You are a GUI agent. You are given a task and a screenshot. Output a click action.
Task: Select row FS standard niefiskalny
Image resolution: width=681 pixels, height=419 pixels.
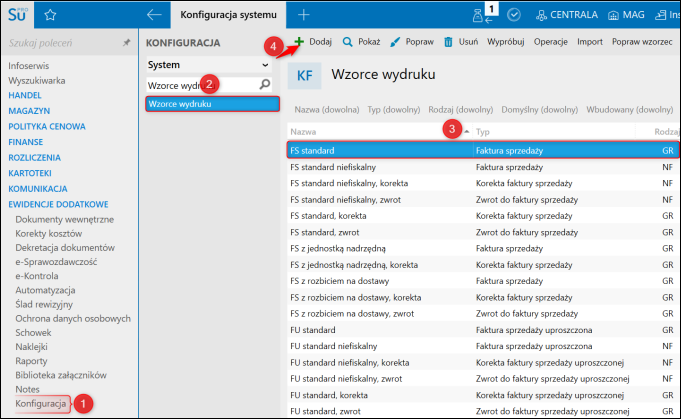click(482, 167)
